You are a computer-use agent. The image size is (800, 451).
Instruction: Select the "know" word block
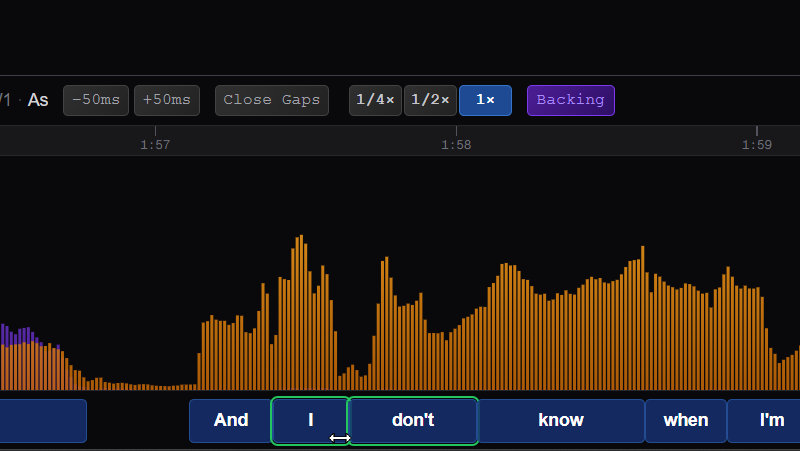561,421
